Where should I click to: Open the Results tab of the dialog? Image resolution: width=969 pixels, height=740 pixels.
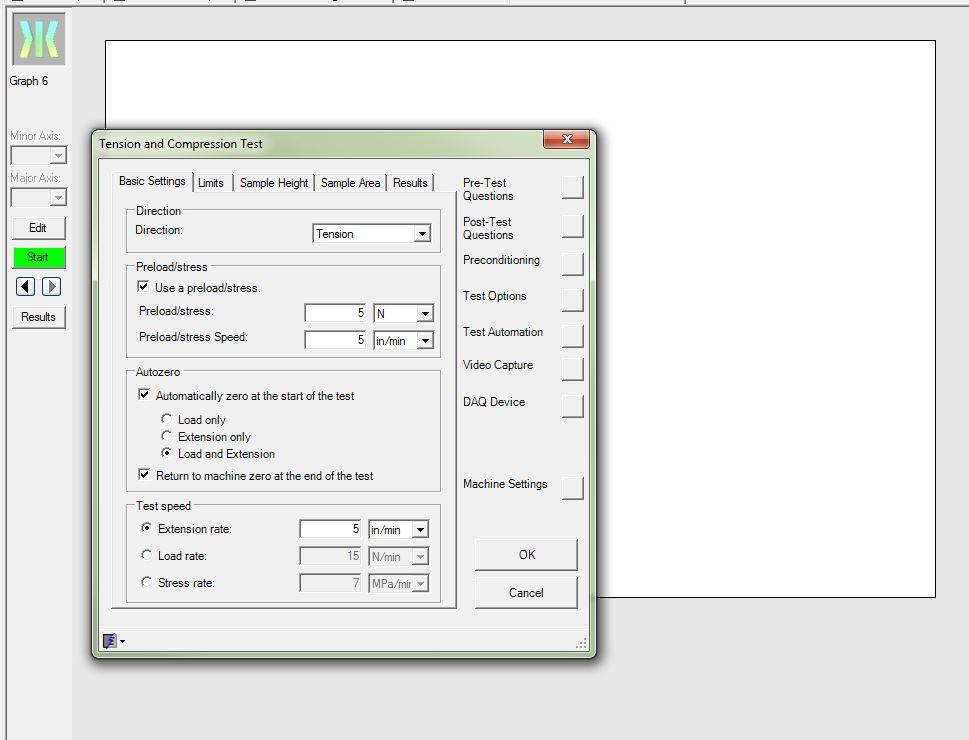click(x=410, y=183)
